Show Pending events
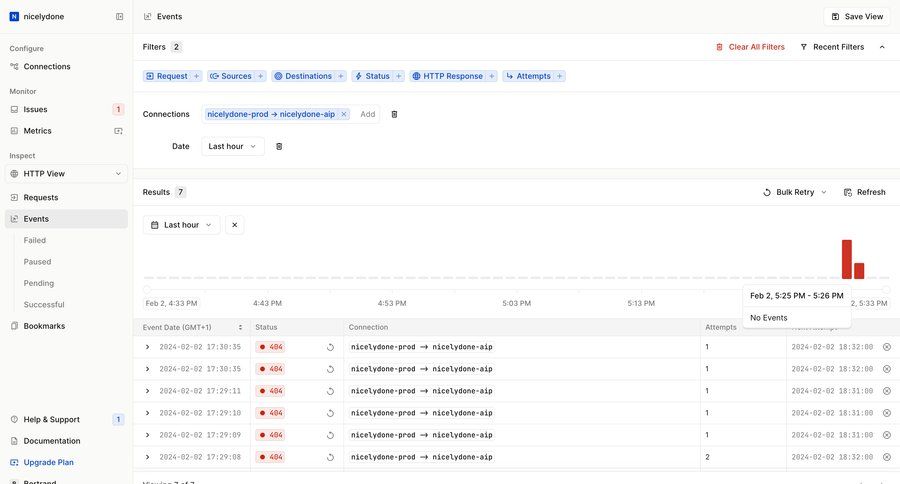The width and height of the screenshot is (900, 484). (x=38, y=283)
